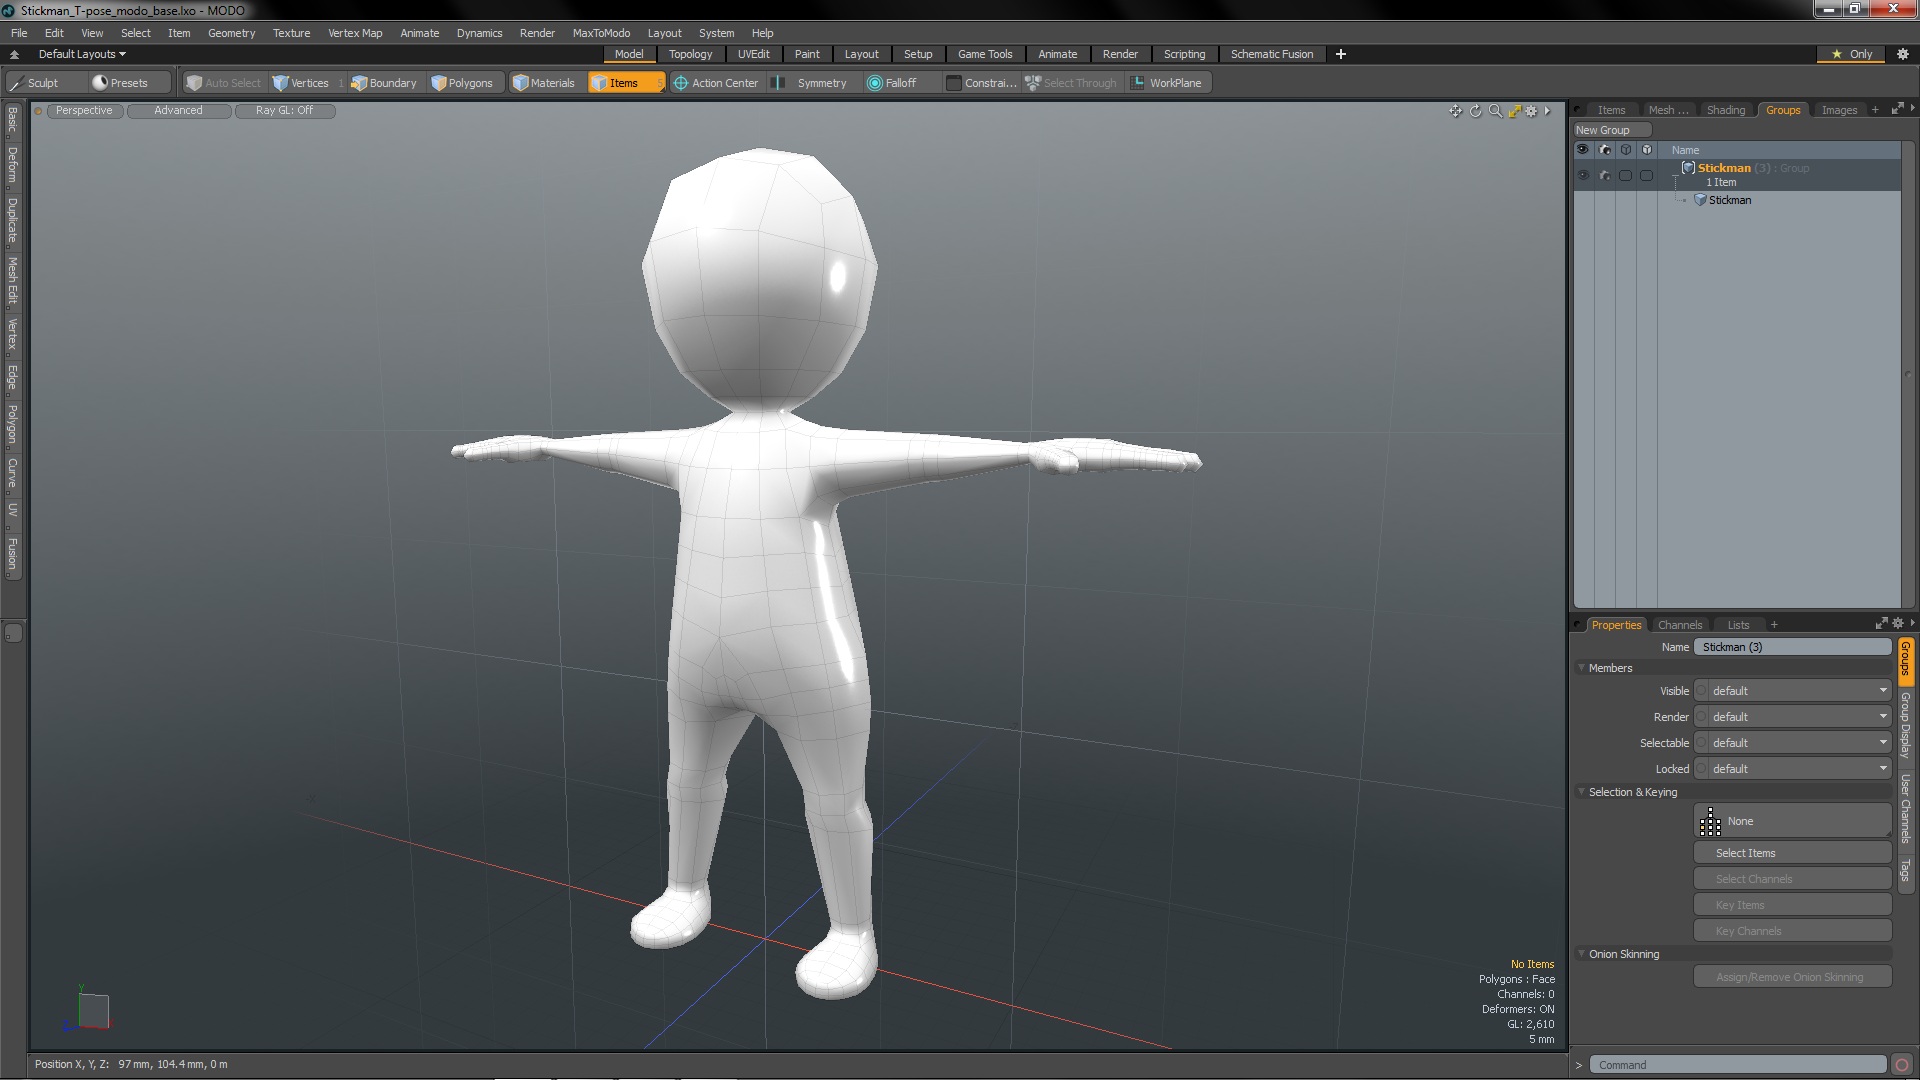Click the viewport maximize arrows icon
This screenshot has height=1080, width=1920.
point(1514,111)
